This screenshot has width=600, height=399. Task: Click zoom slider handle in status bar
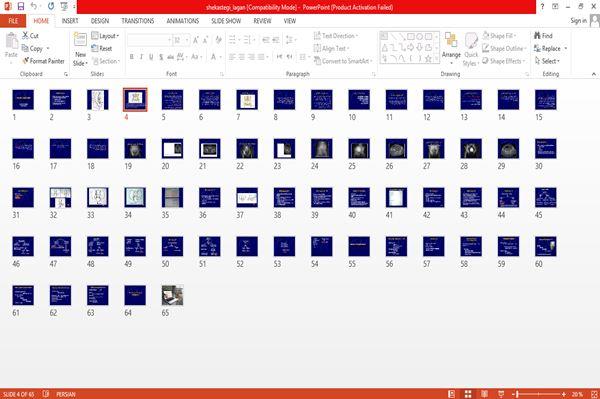[517, 394]
